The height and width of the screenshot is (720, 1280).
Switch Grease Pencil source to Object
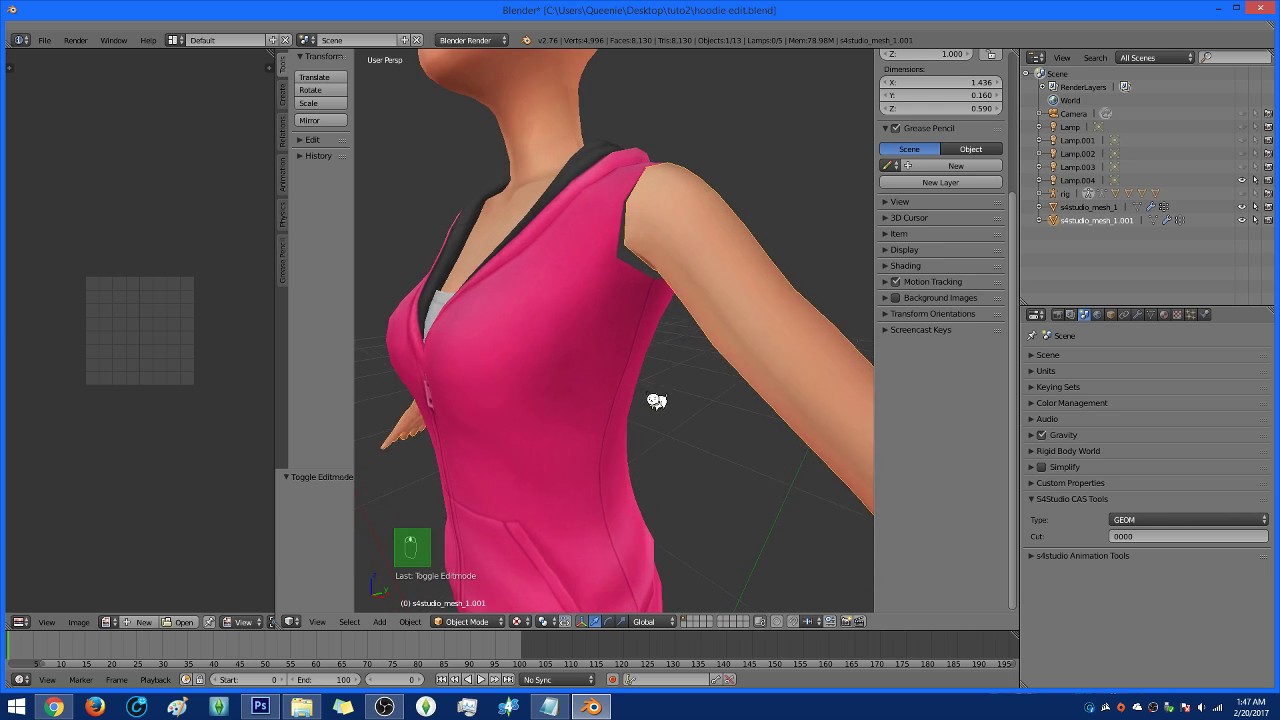point(971,149)
